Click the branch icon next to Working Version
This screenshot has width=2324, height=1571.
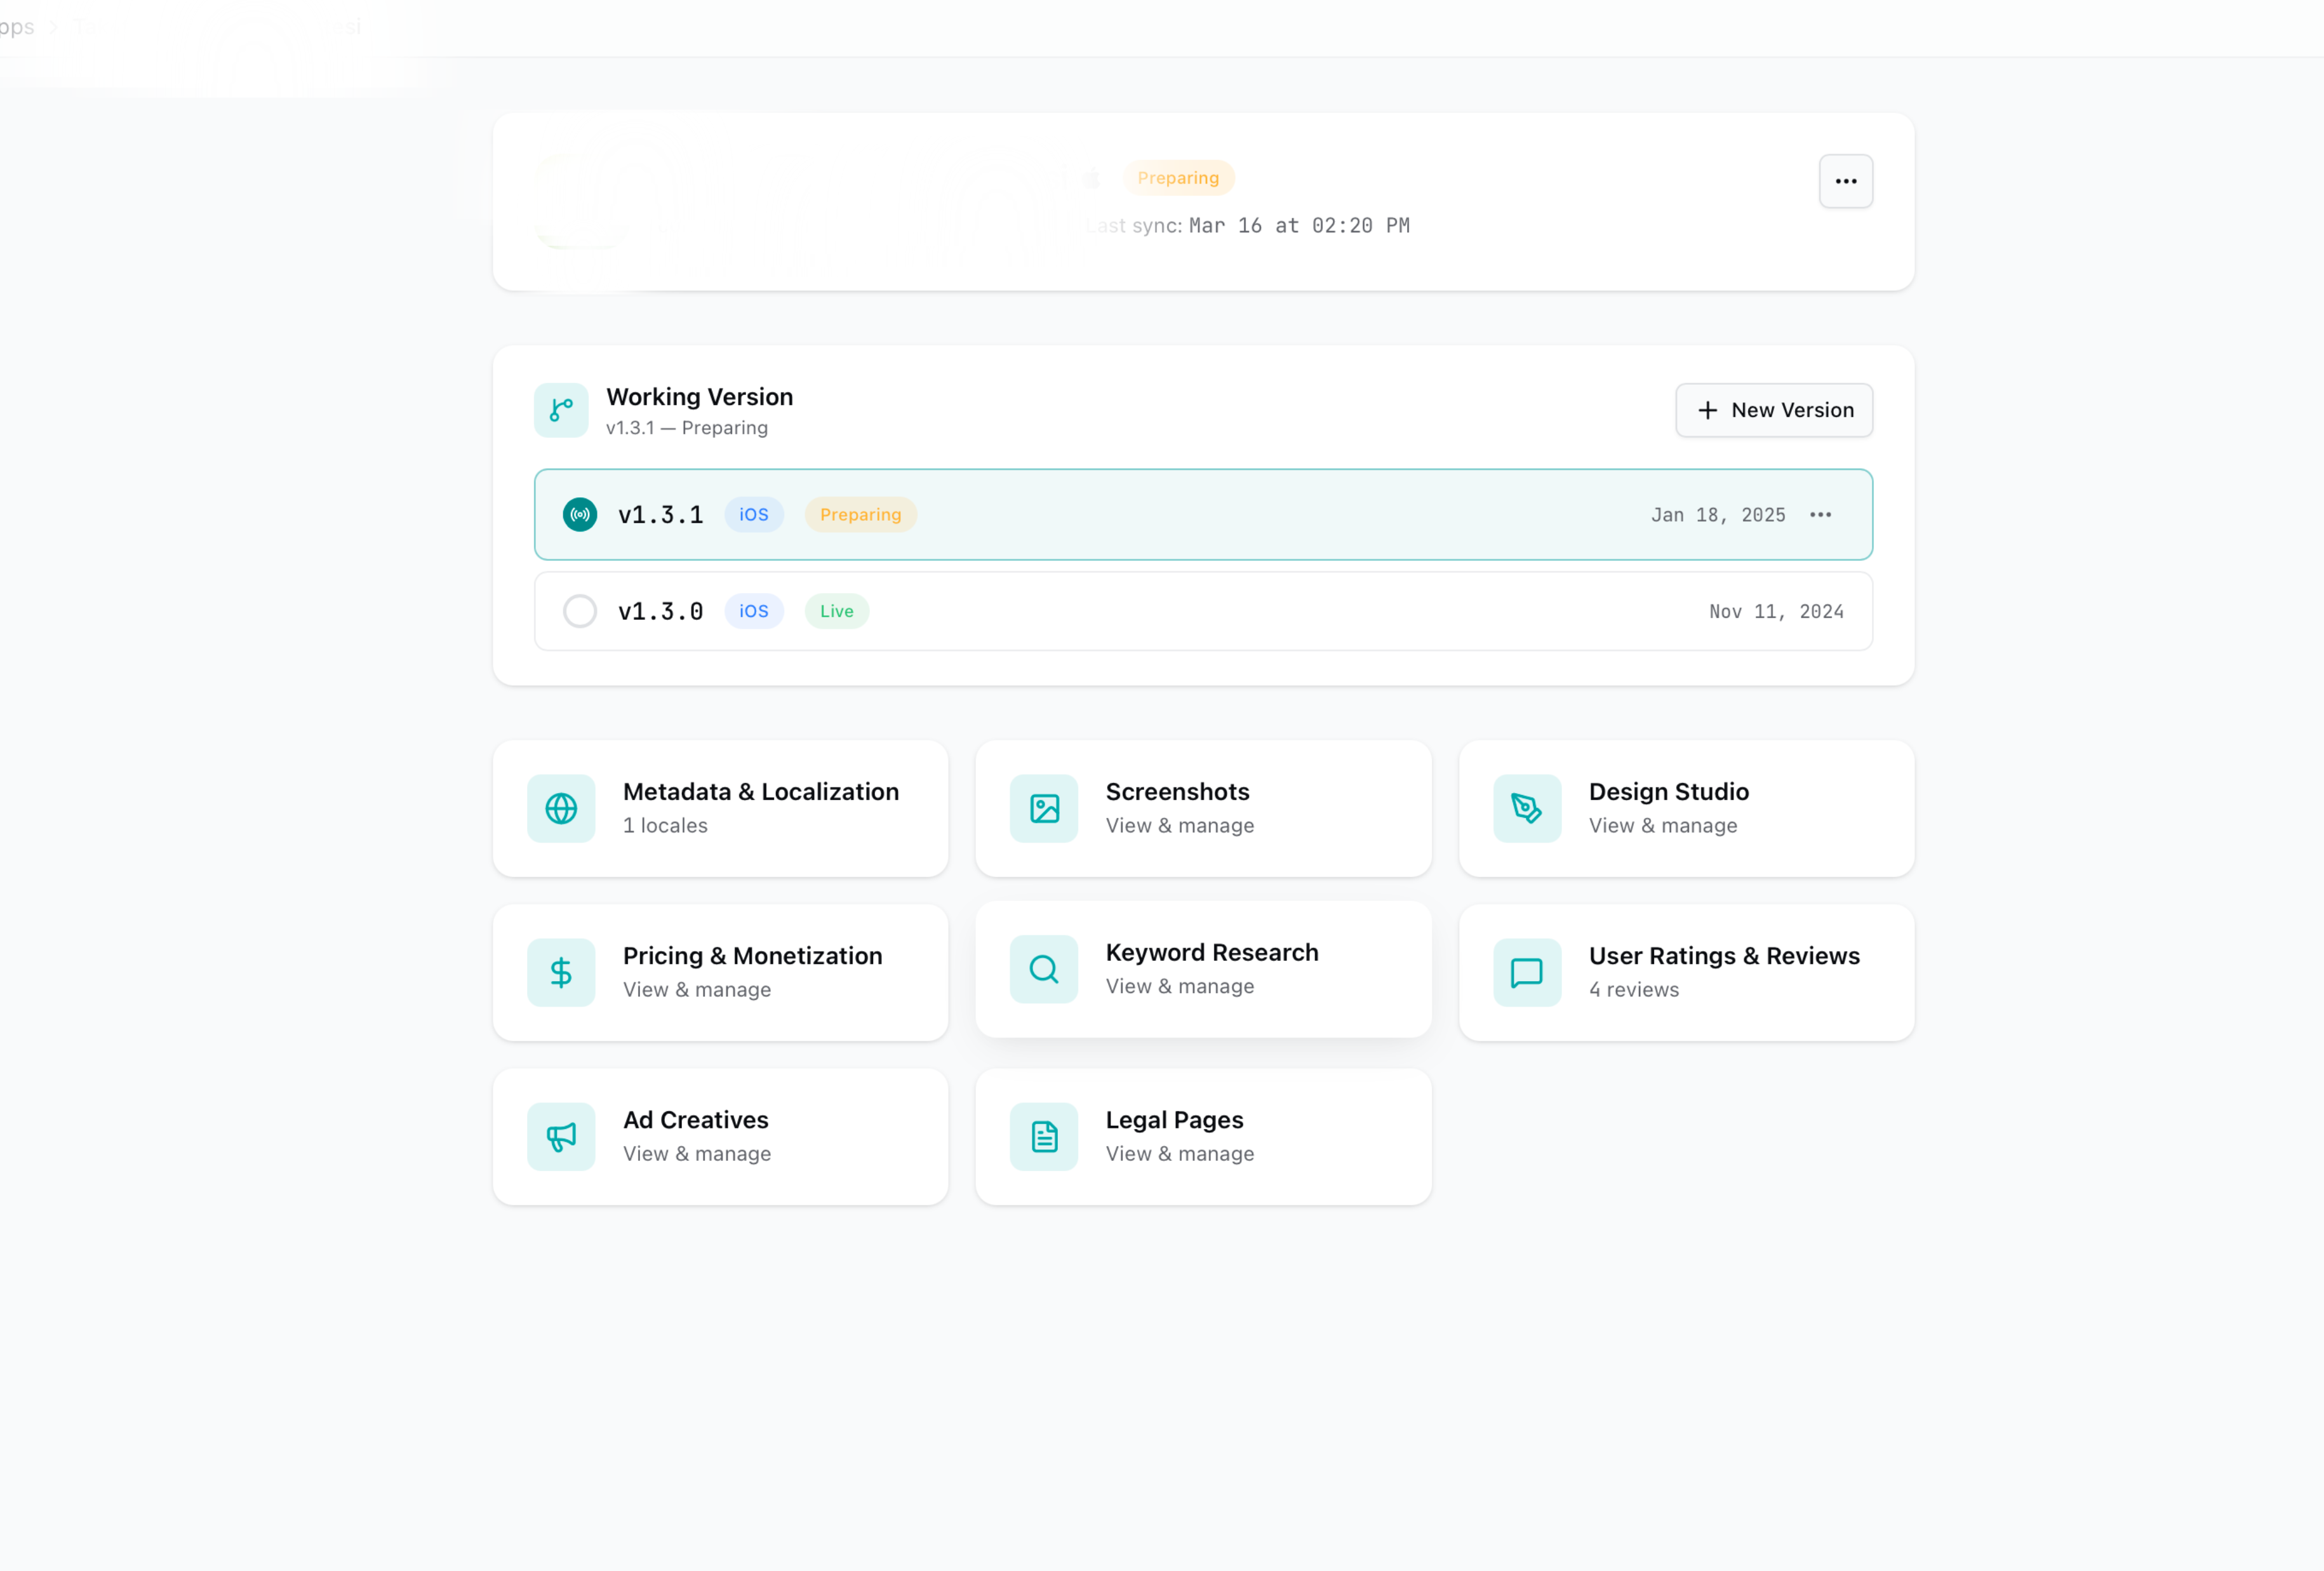(x=561, y=410)
